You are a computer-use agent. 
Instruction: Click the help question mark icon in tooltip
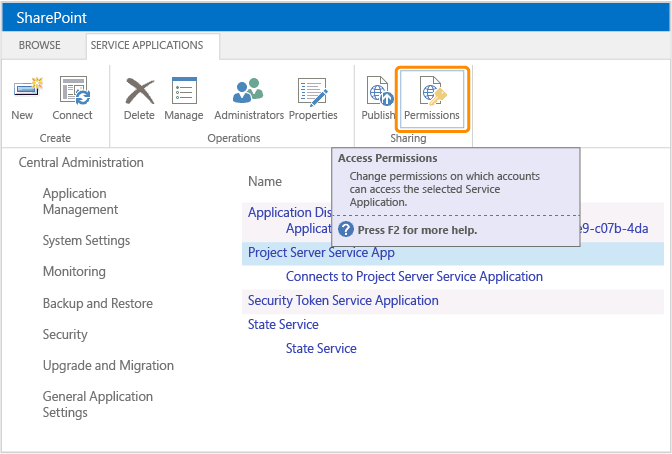346,230
